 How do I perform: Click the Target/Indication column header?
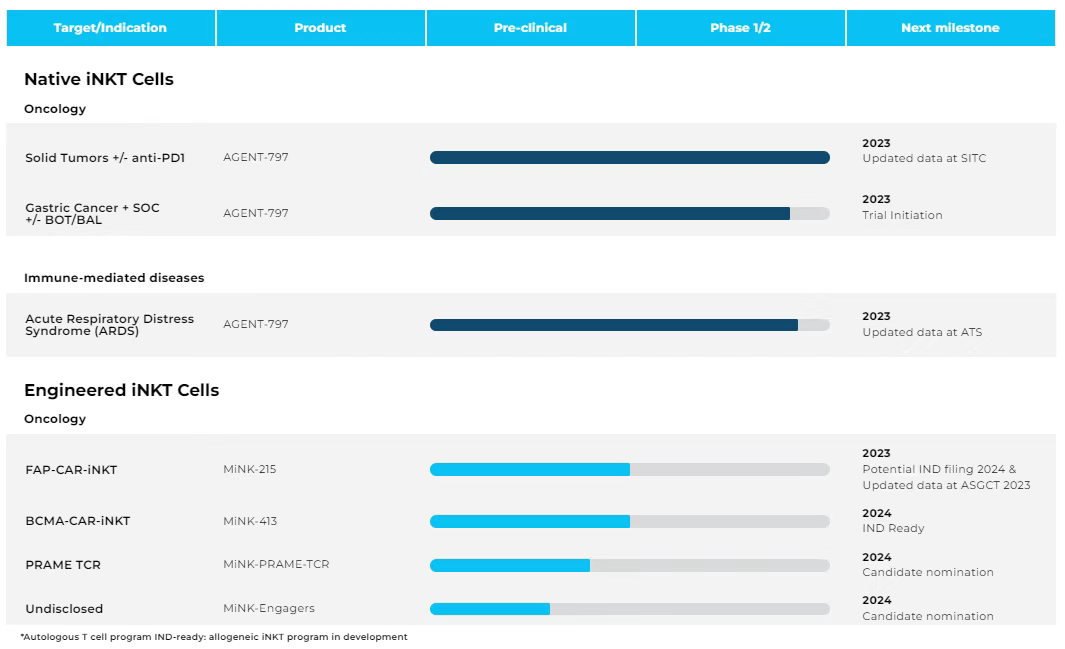click(110, 28)
